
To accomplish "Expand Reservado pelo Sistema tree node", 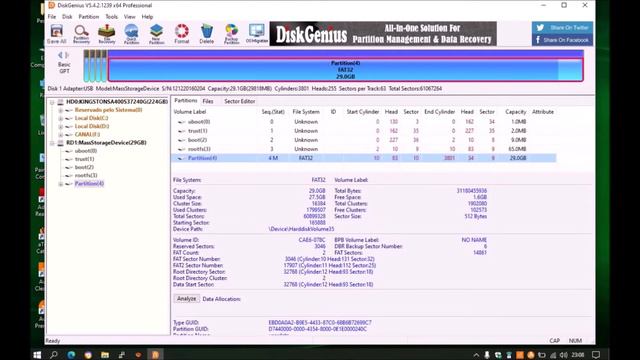I will (60, 110).
